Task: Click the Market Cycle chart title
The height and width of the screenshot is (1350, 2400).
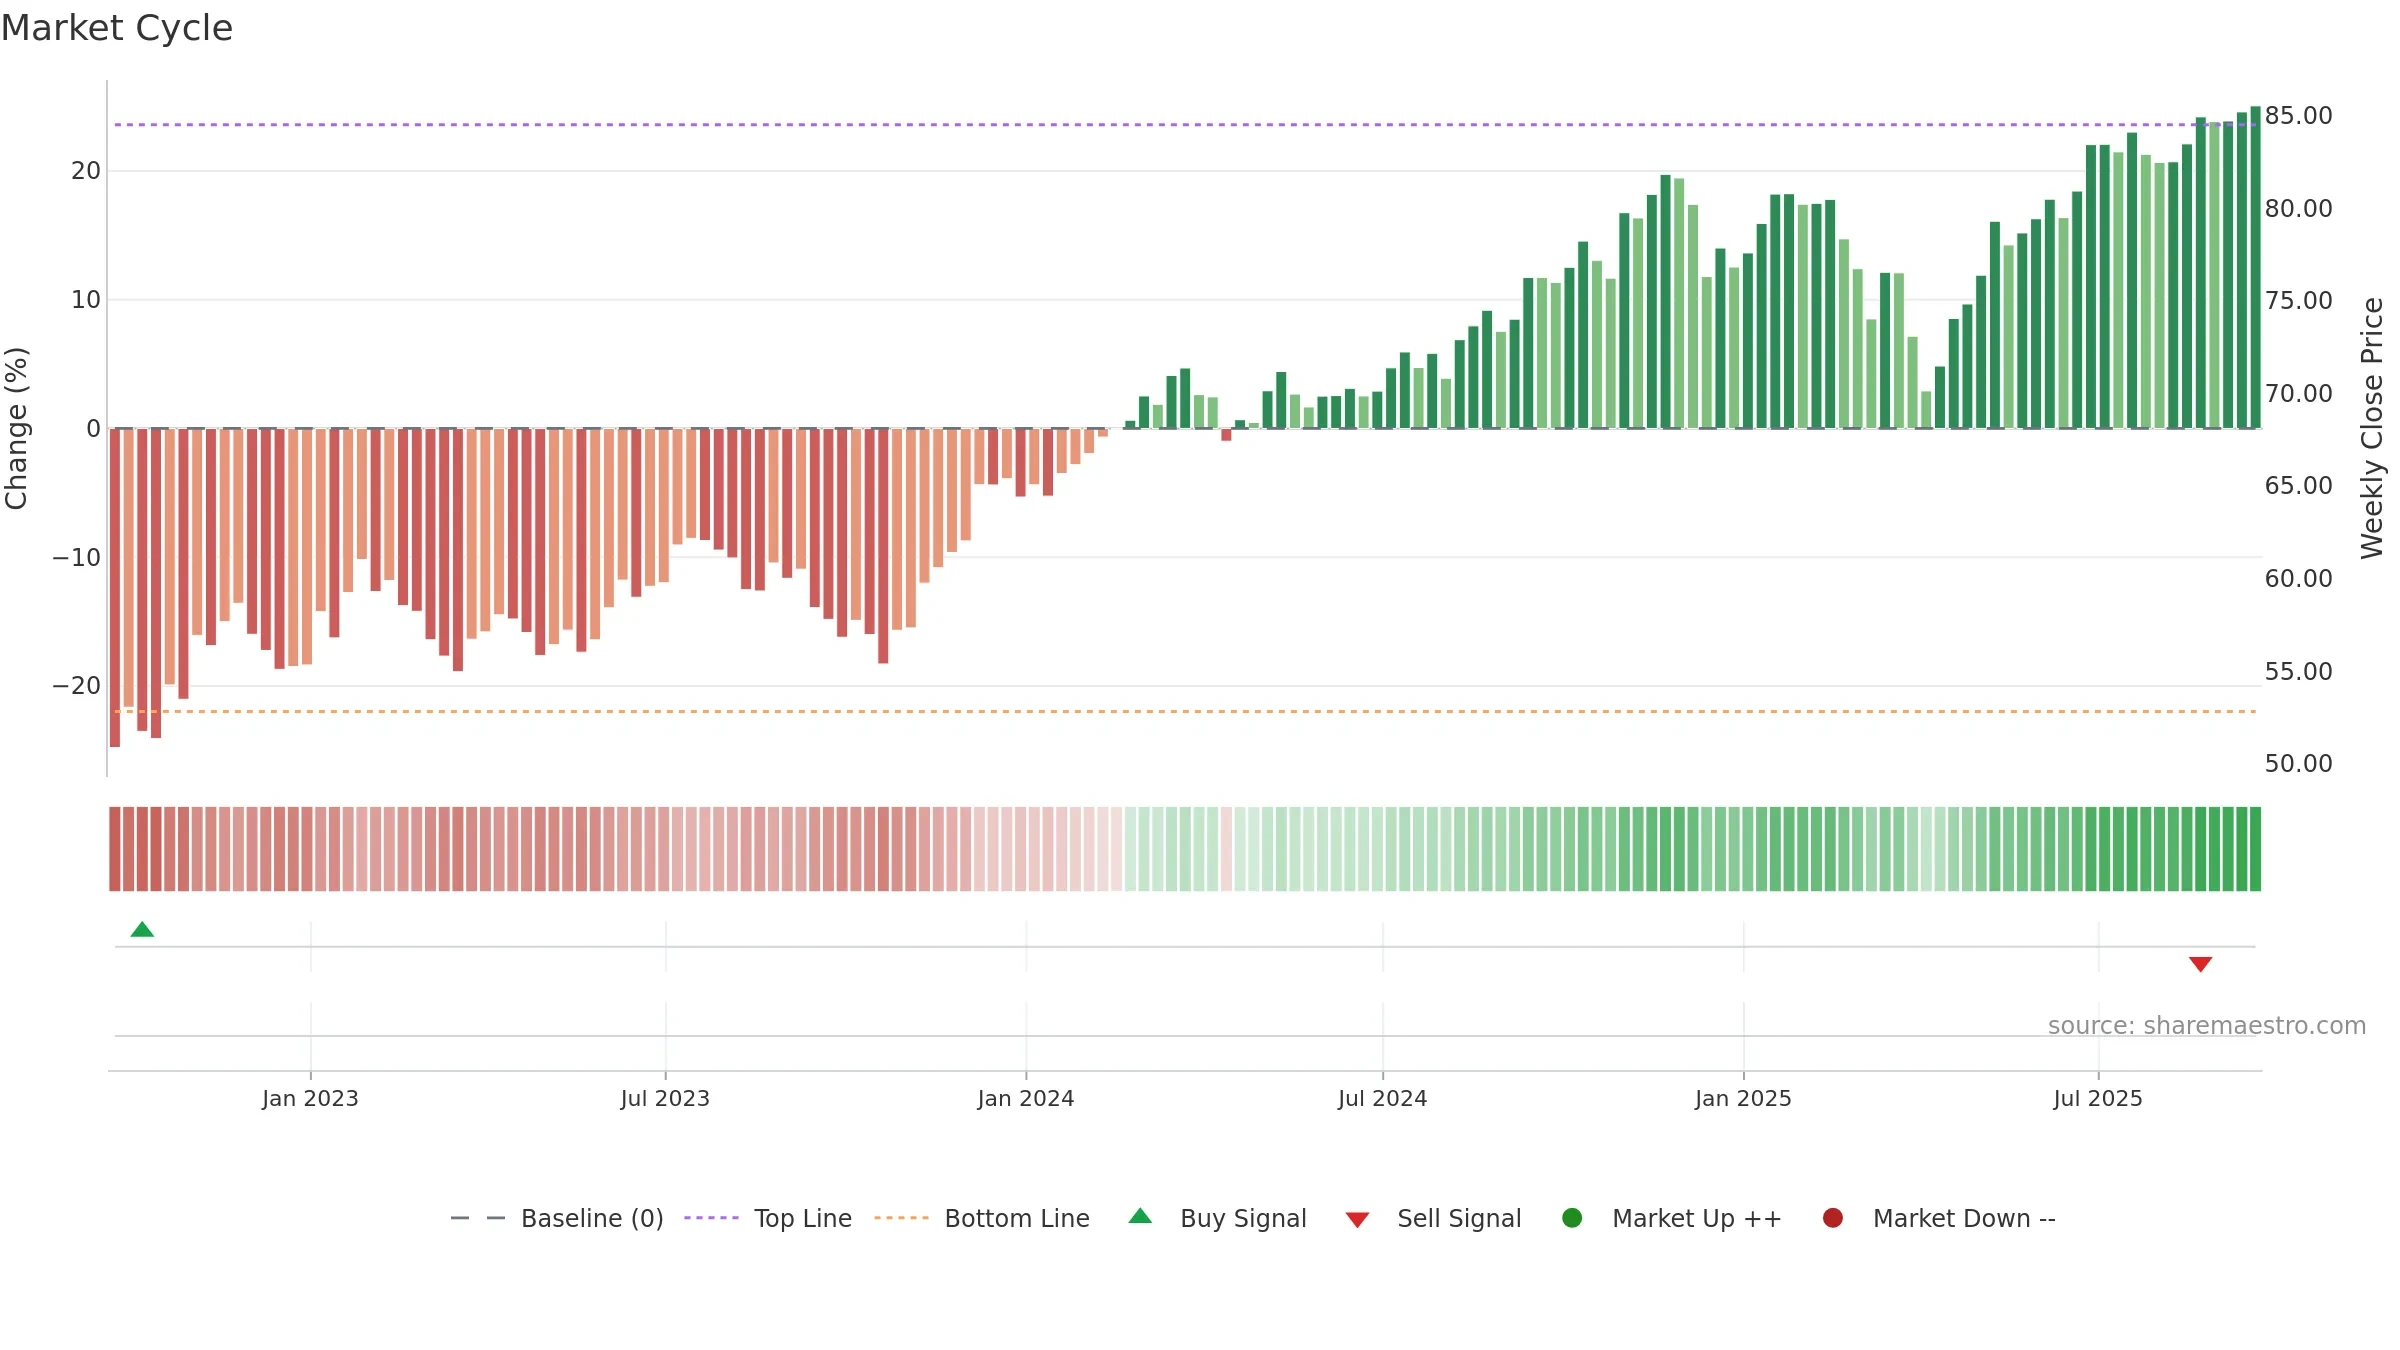Action: [117, 28]
